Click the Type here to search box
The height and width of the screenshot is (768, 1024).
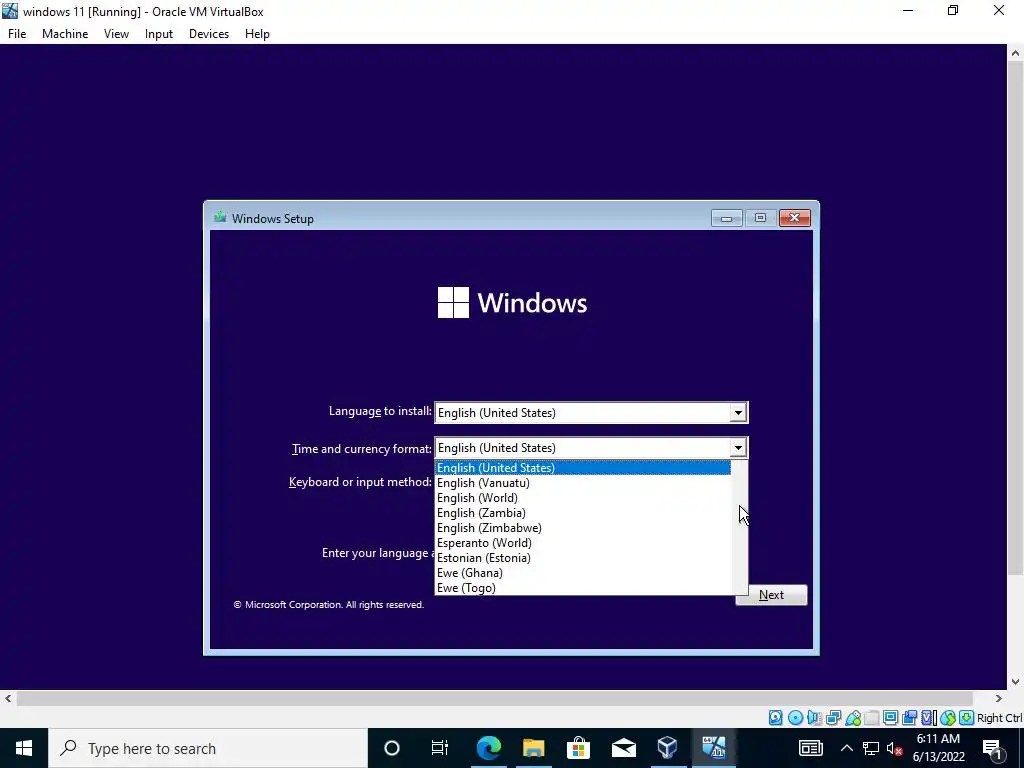(208, 748)
